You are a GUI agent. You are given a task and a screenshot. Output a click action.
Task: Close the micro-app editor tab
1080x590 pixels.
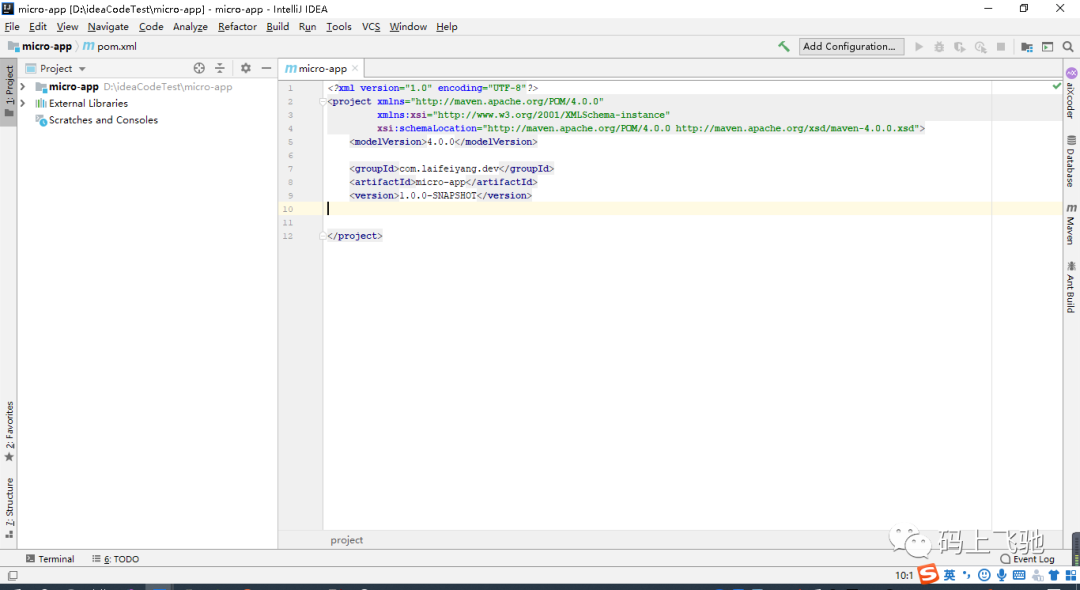pyautogui.click(x=355, y=68)
